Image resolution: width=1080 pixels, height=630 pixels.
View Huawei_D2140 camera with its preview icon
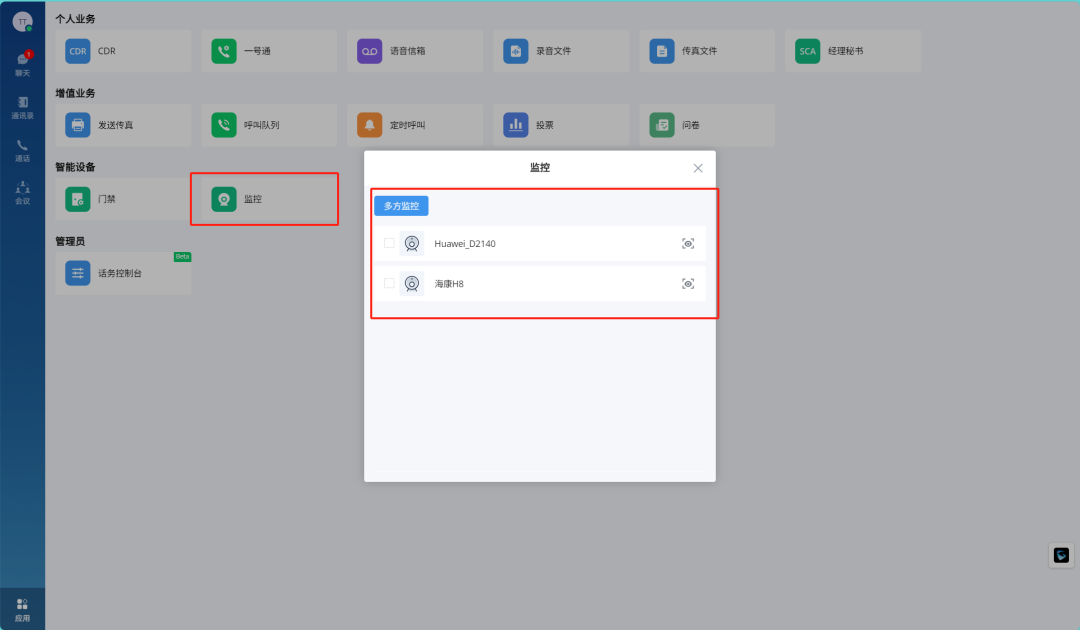[x=688, y=244]
